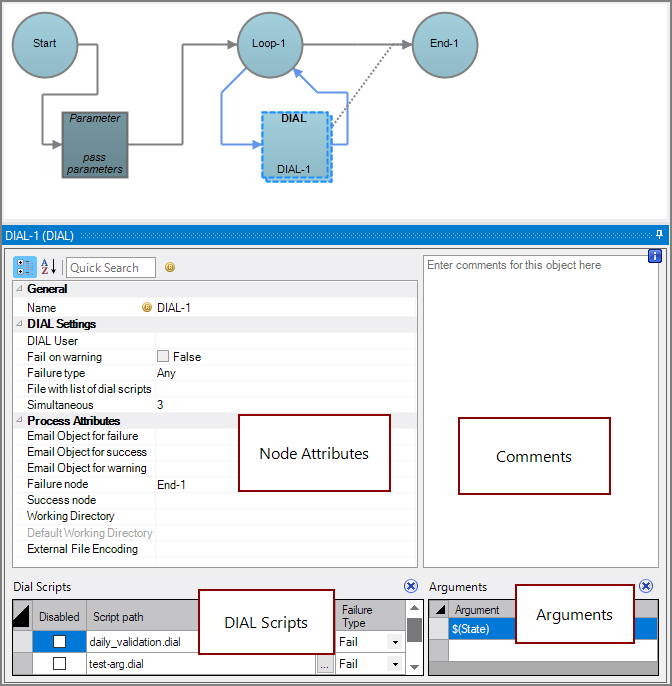Image resolution: width=672 pixels, height=686 pixels.
Task: Open Failure Type dropdown for daily_validation.dial
Action: point(395,642)
